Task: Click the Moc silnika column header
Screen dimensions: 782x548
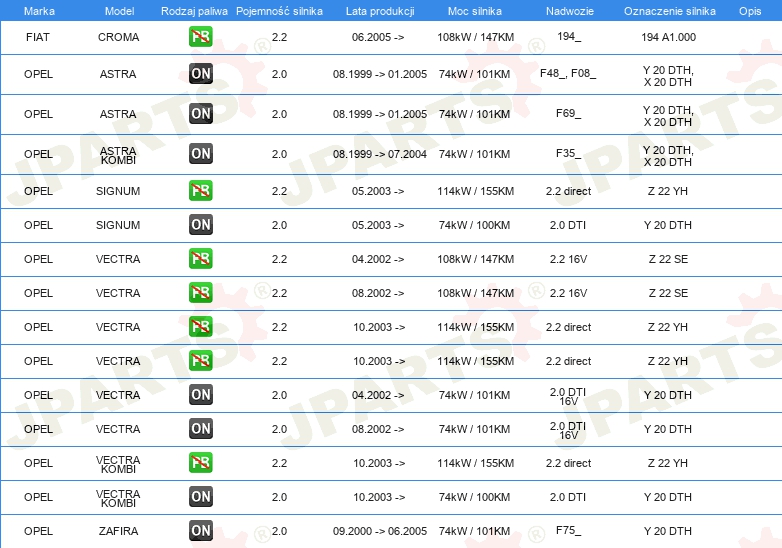Action: click(475, 11)
